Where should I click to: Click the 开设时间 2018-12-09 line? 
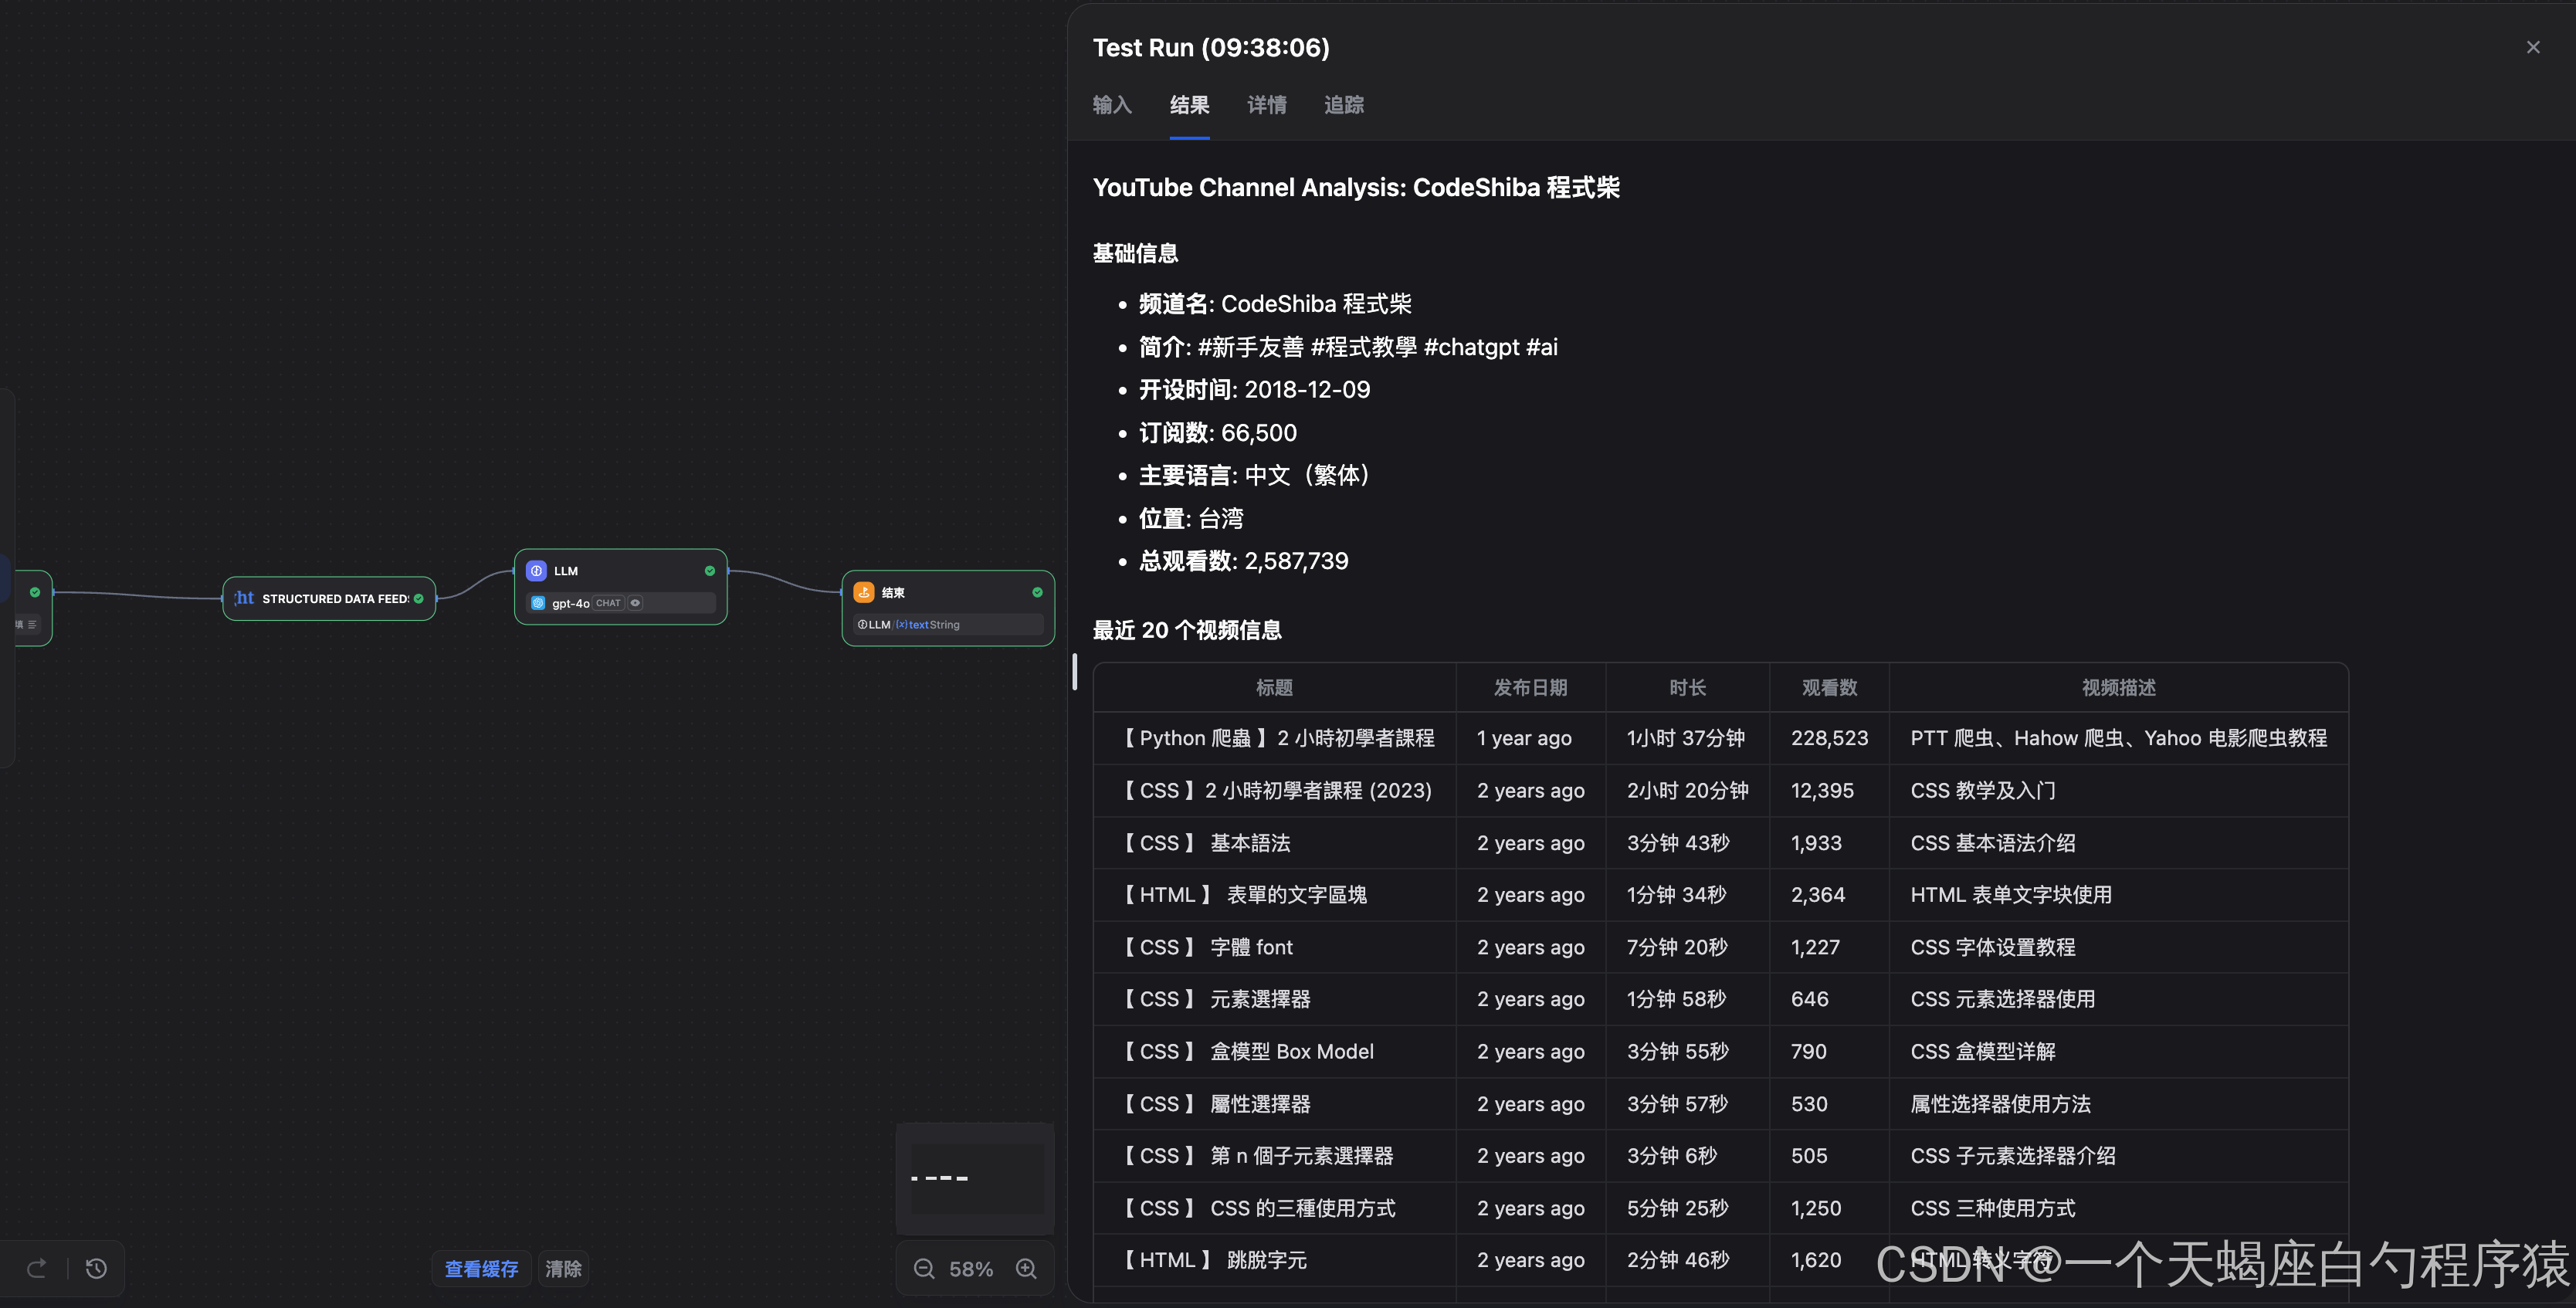point(1254,390)
